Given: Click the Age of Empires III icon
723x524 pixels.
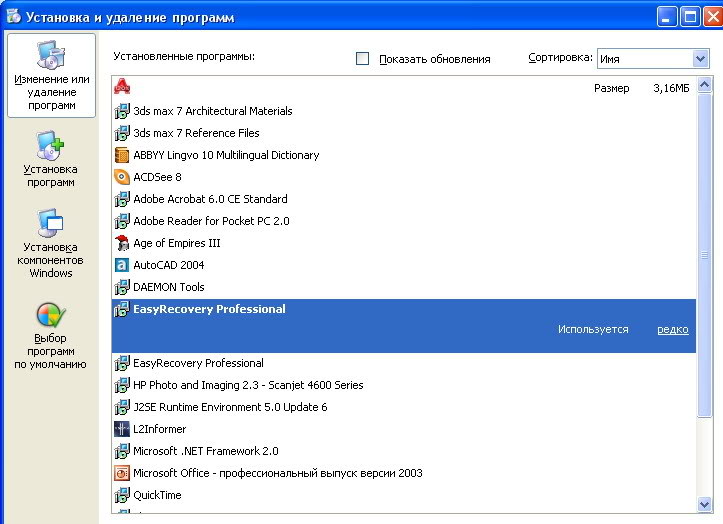Looking at the screenshot, I should [122, 243].
